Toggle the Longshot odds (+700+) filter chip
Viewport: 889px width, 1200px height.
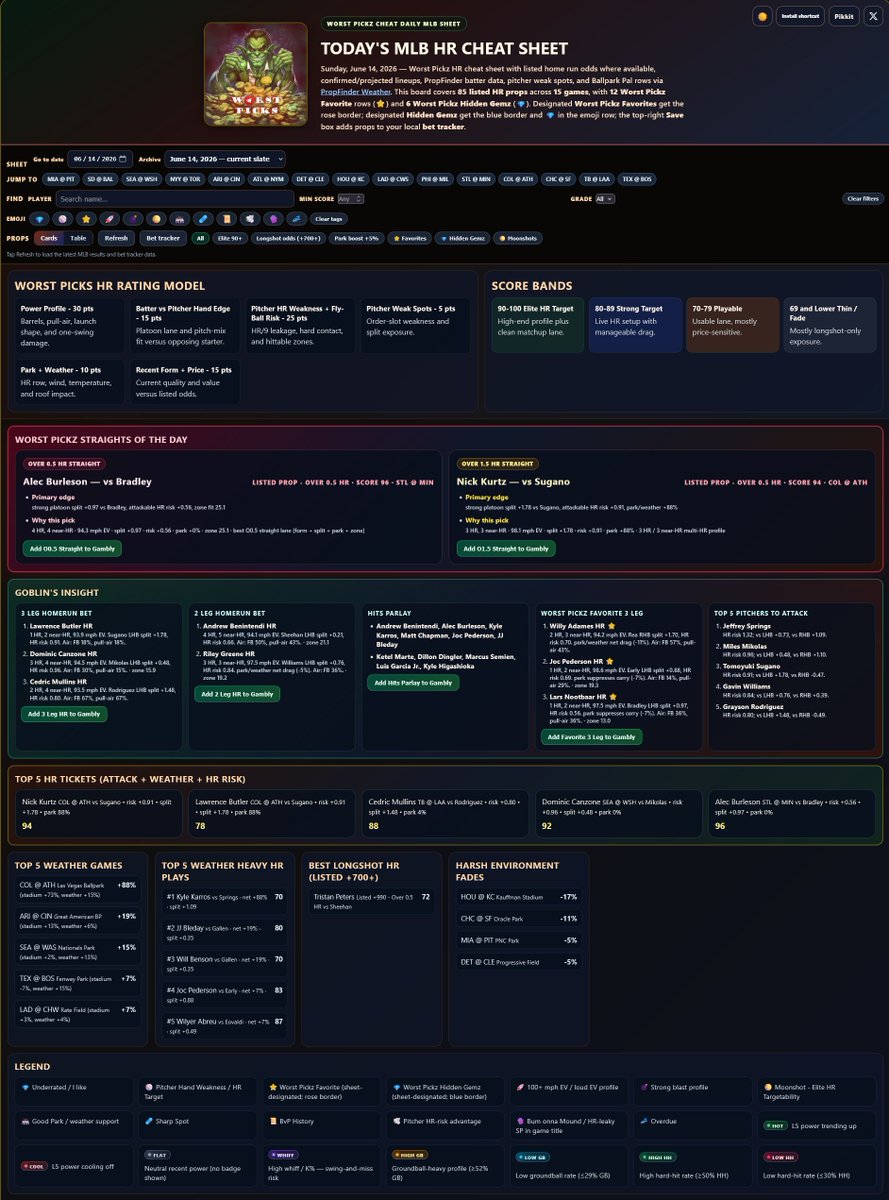[x=288, y=238]
